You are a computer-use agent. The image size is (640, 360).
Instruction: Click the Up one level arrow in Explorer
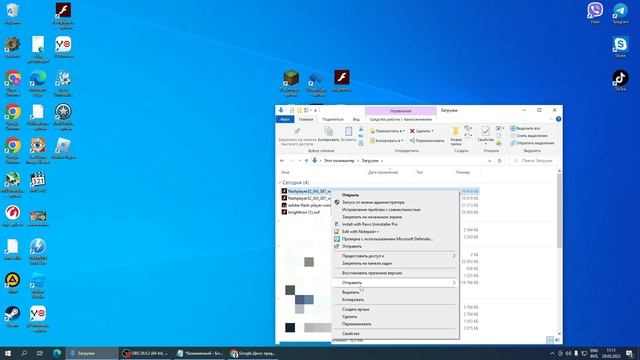click(307, 161)
